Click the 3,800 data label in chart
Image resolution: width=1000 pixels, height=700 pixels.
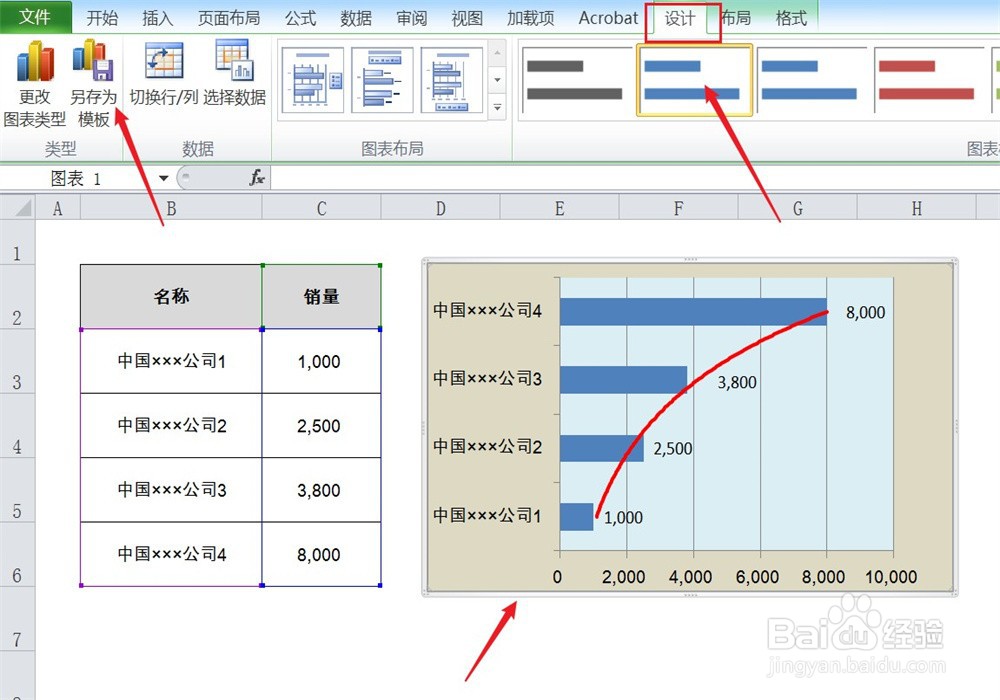[x=737, y=383]
